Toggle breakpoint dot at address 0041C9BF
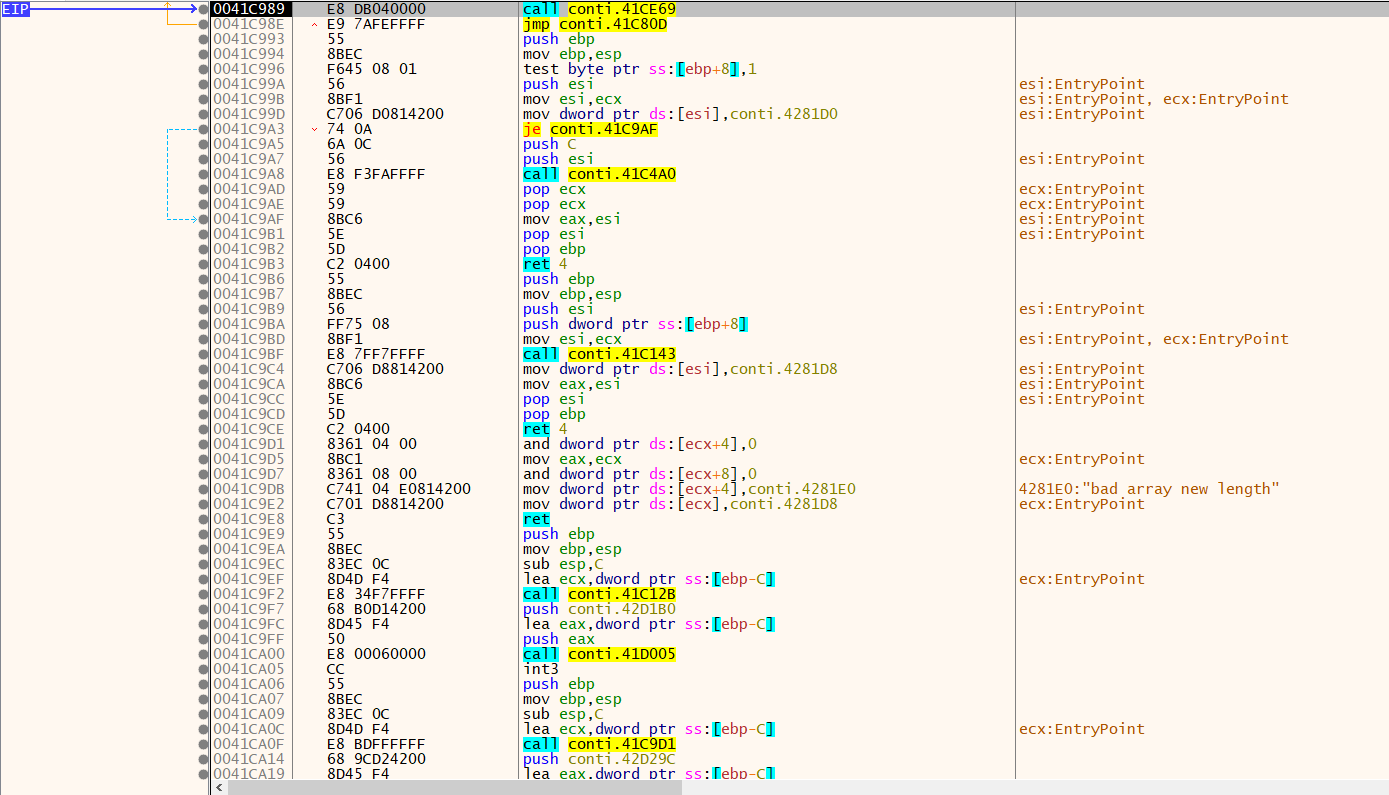The width and height of the screenshot is (1389, 795). pyautogui.click(x=204, y=354)
